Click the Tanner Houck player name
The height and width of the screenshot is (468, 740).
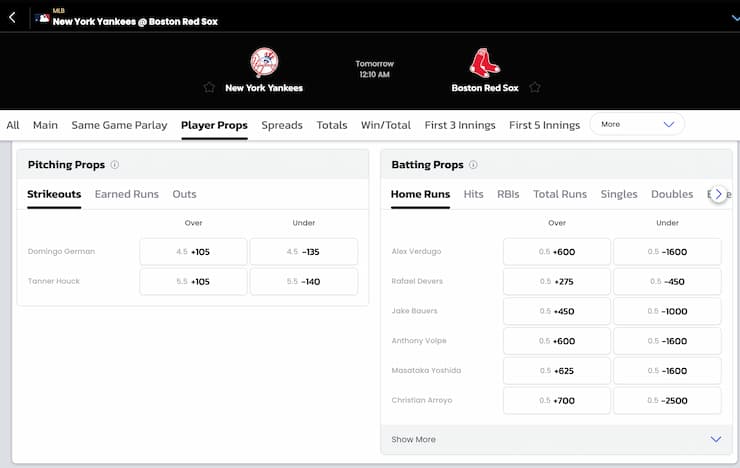[54, 281]
